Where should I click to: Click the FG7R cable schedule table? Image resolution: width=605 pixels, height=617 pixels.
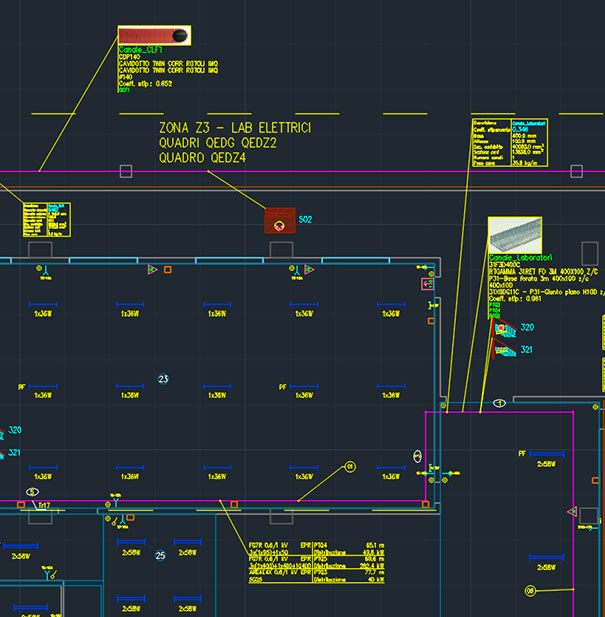point(316,562)
